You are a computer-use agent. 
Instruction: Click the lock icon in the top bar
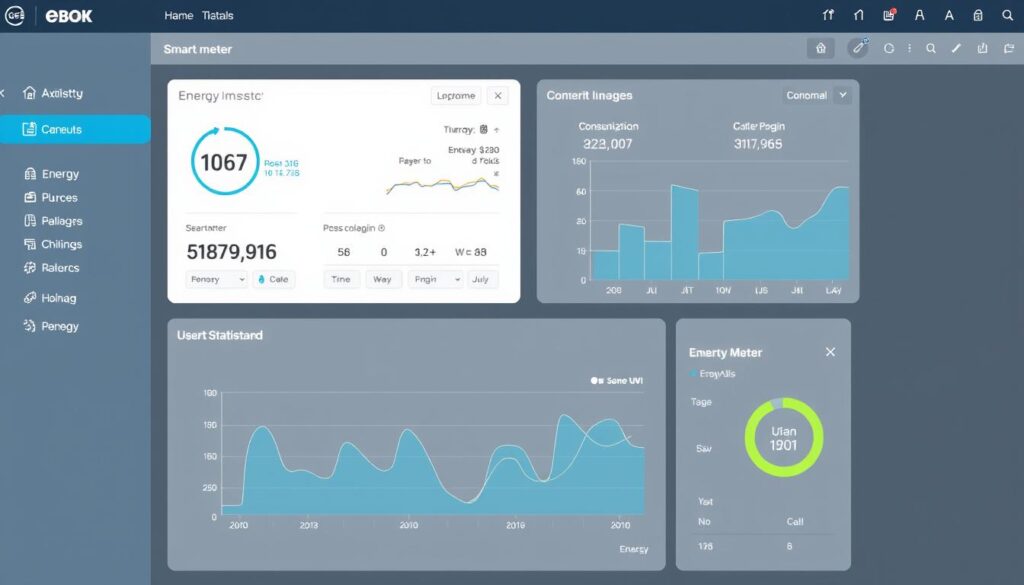click(978, 15)
